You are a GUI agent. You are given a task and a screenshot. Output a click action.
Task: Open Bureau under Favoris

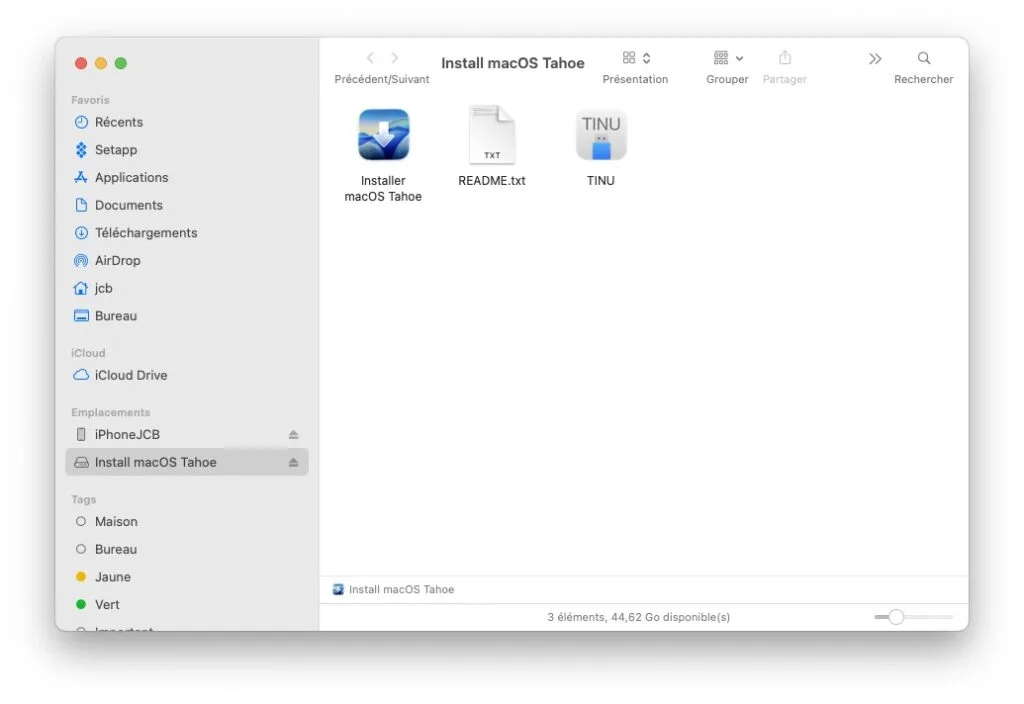186,315
